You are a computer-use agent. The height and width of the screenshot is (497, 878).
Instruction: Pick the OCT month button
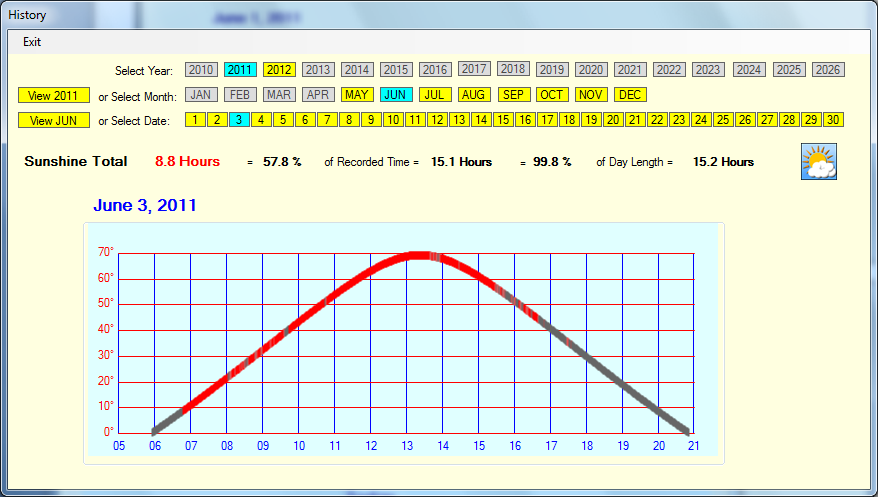(x=552, y=95)
